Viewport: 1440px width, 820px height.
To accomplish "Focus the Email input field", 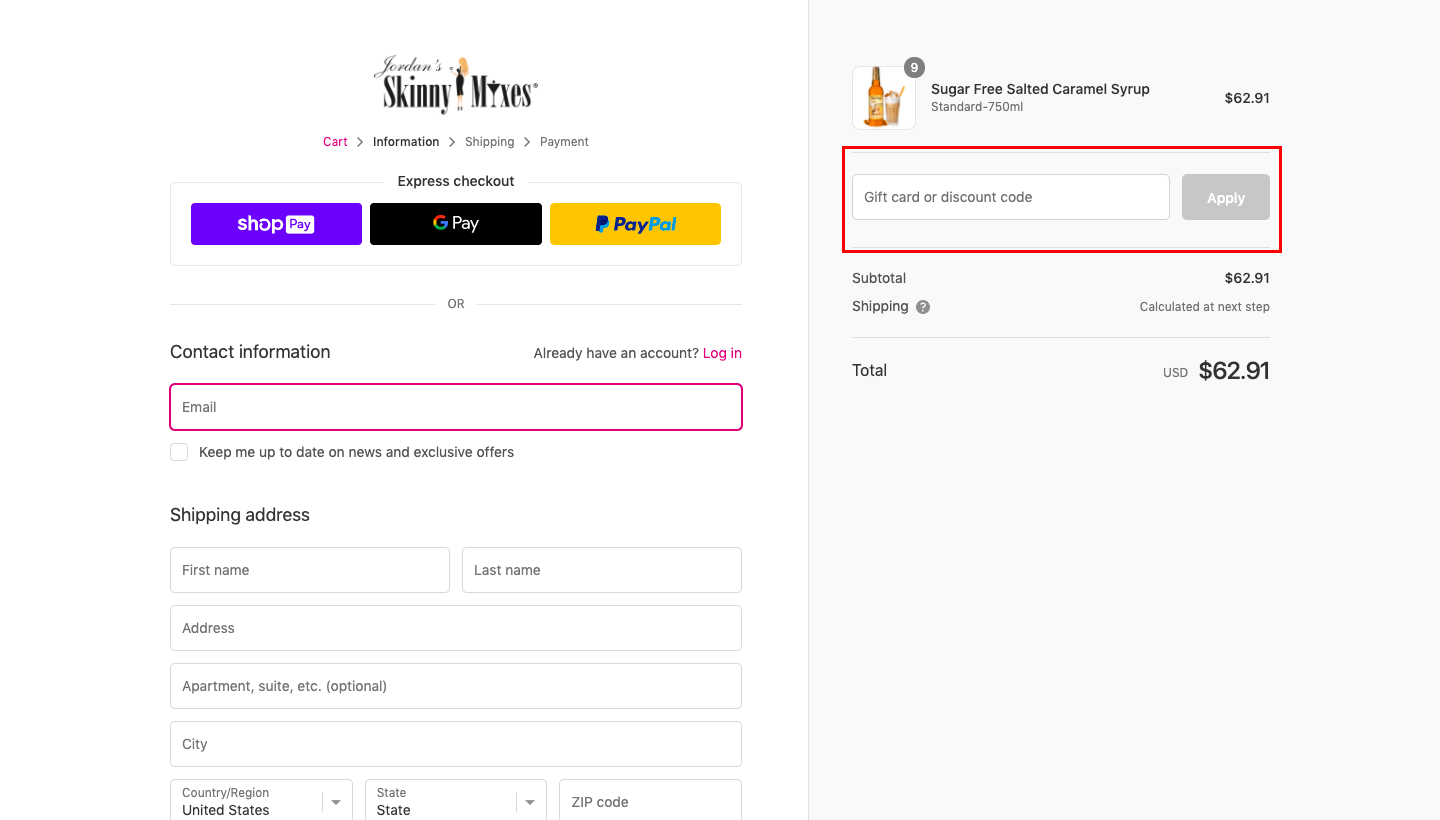I will tap(456, 407).
